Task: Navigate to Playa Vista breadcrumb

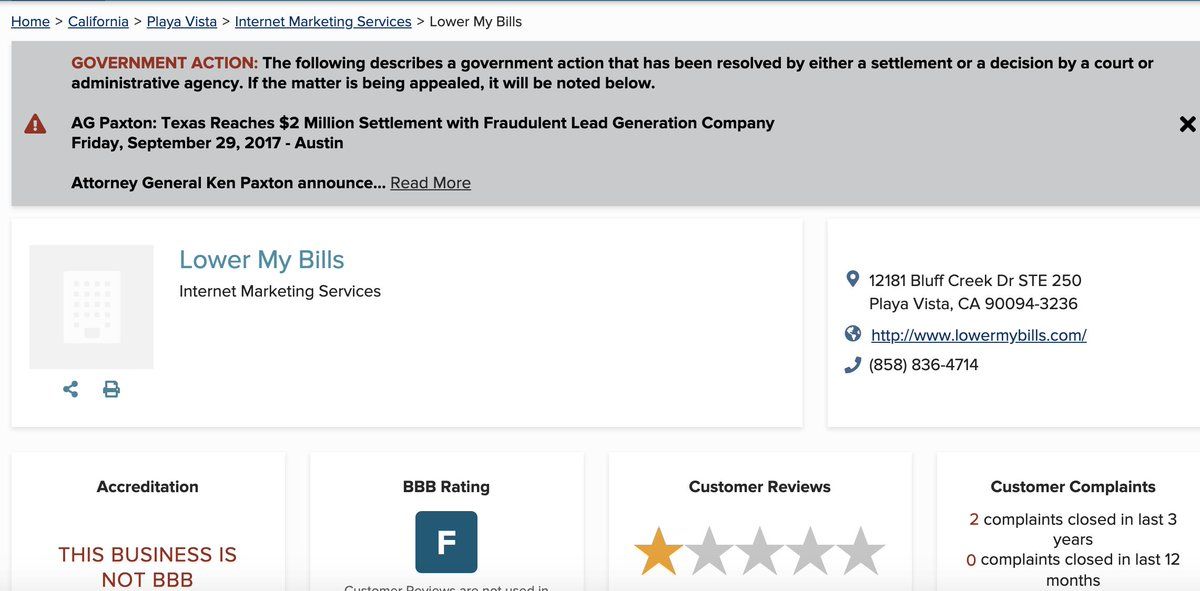Action: pyautogui.click(x=181, y=21)
